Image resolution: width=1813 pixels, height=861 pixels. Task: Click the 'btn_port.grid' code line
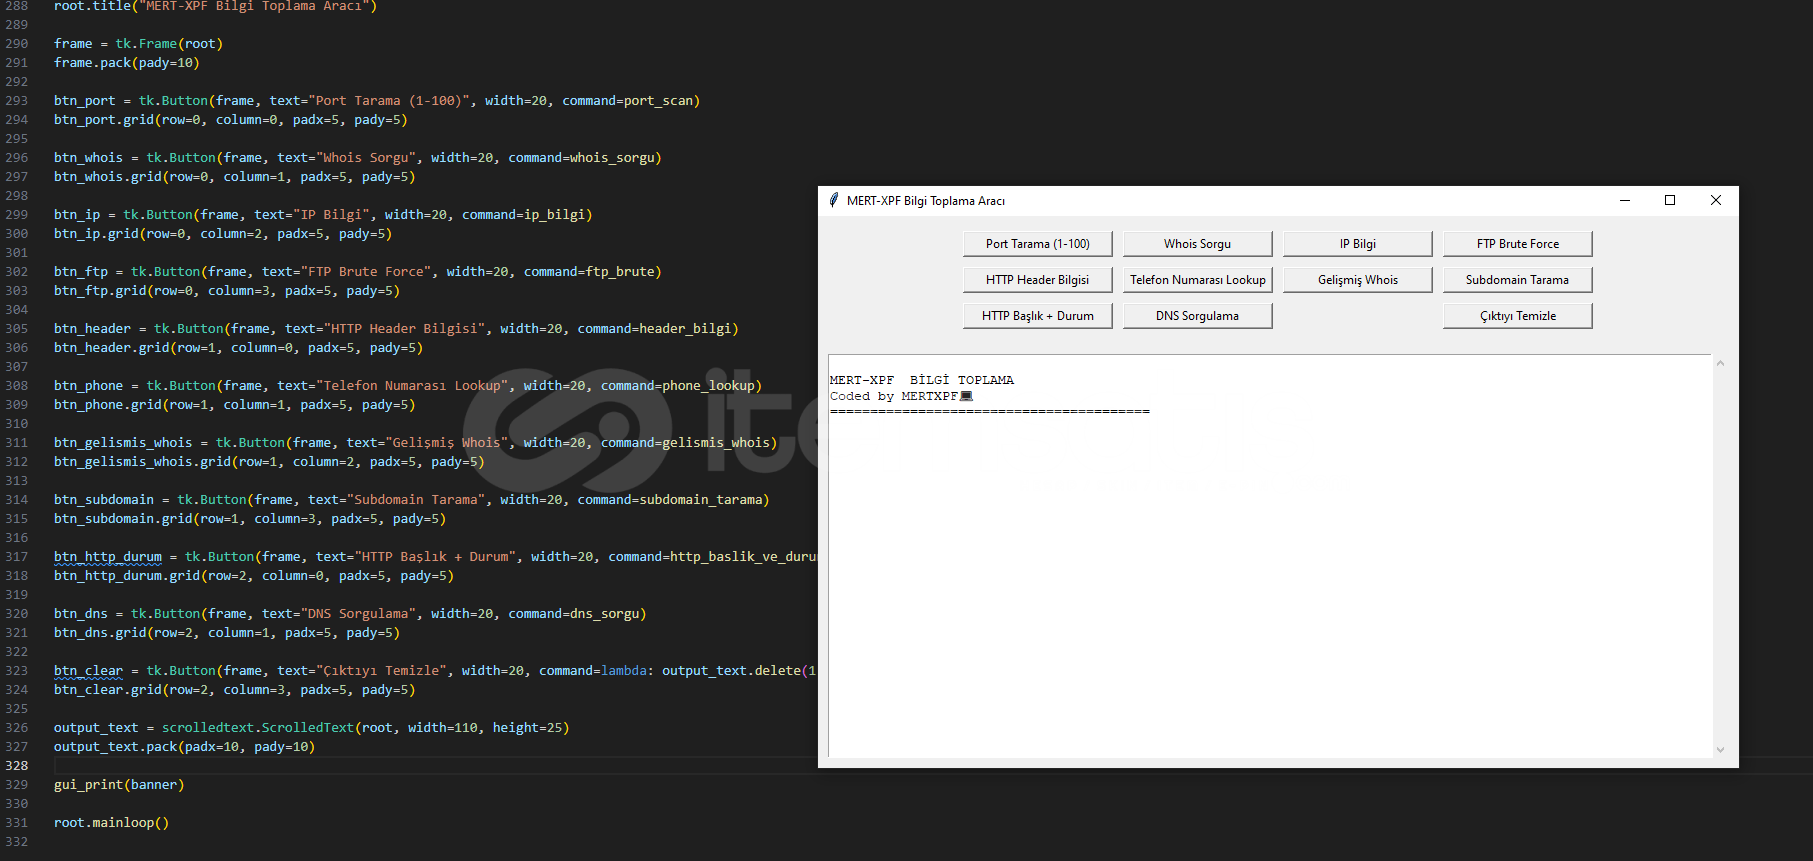(x=231, y=120)
